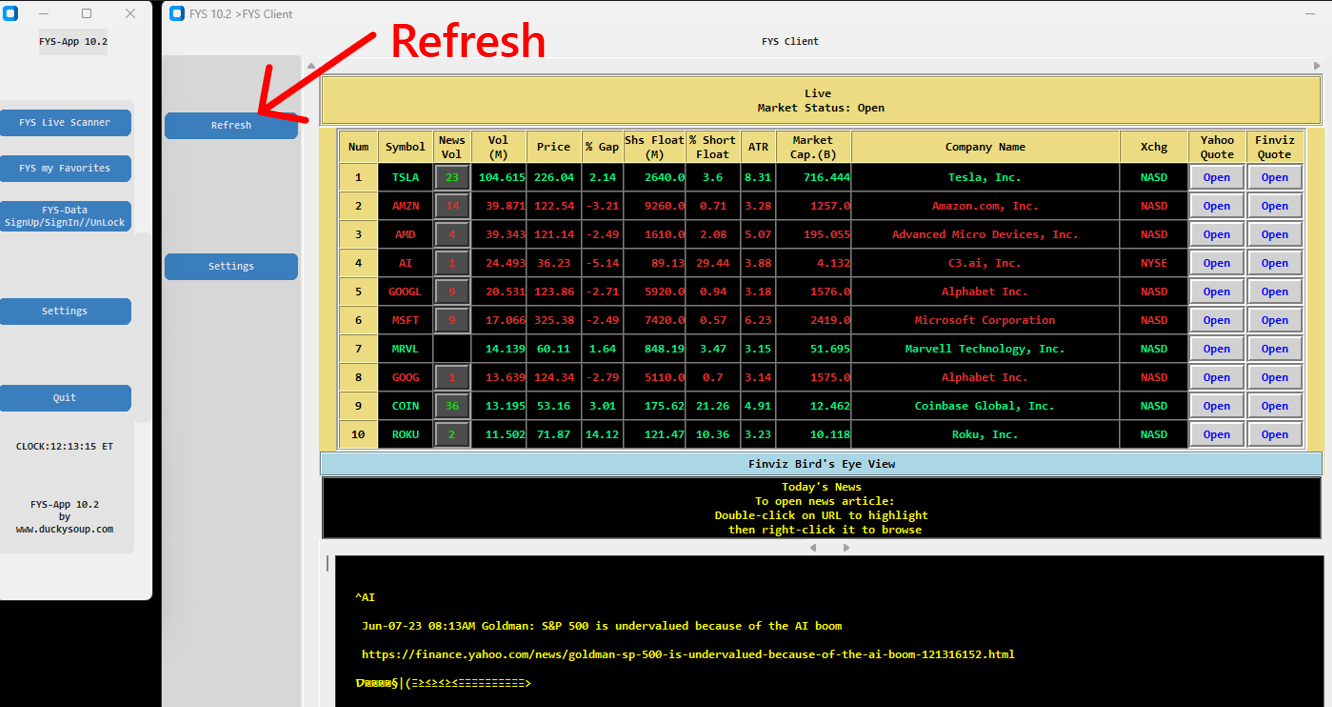
Task: Click right pane arrow below Today's News
Action: pos(846,547)
